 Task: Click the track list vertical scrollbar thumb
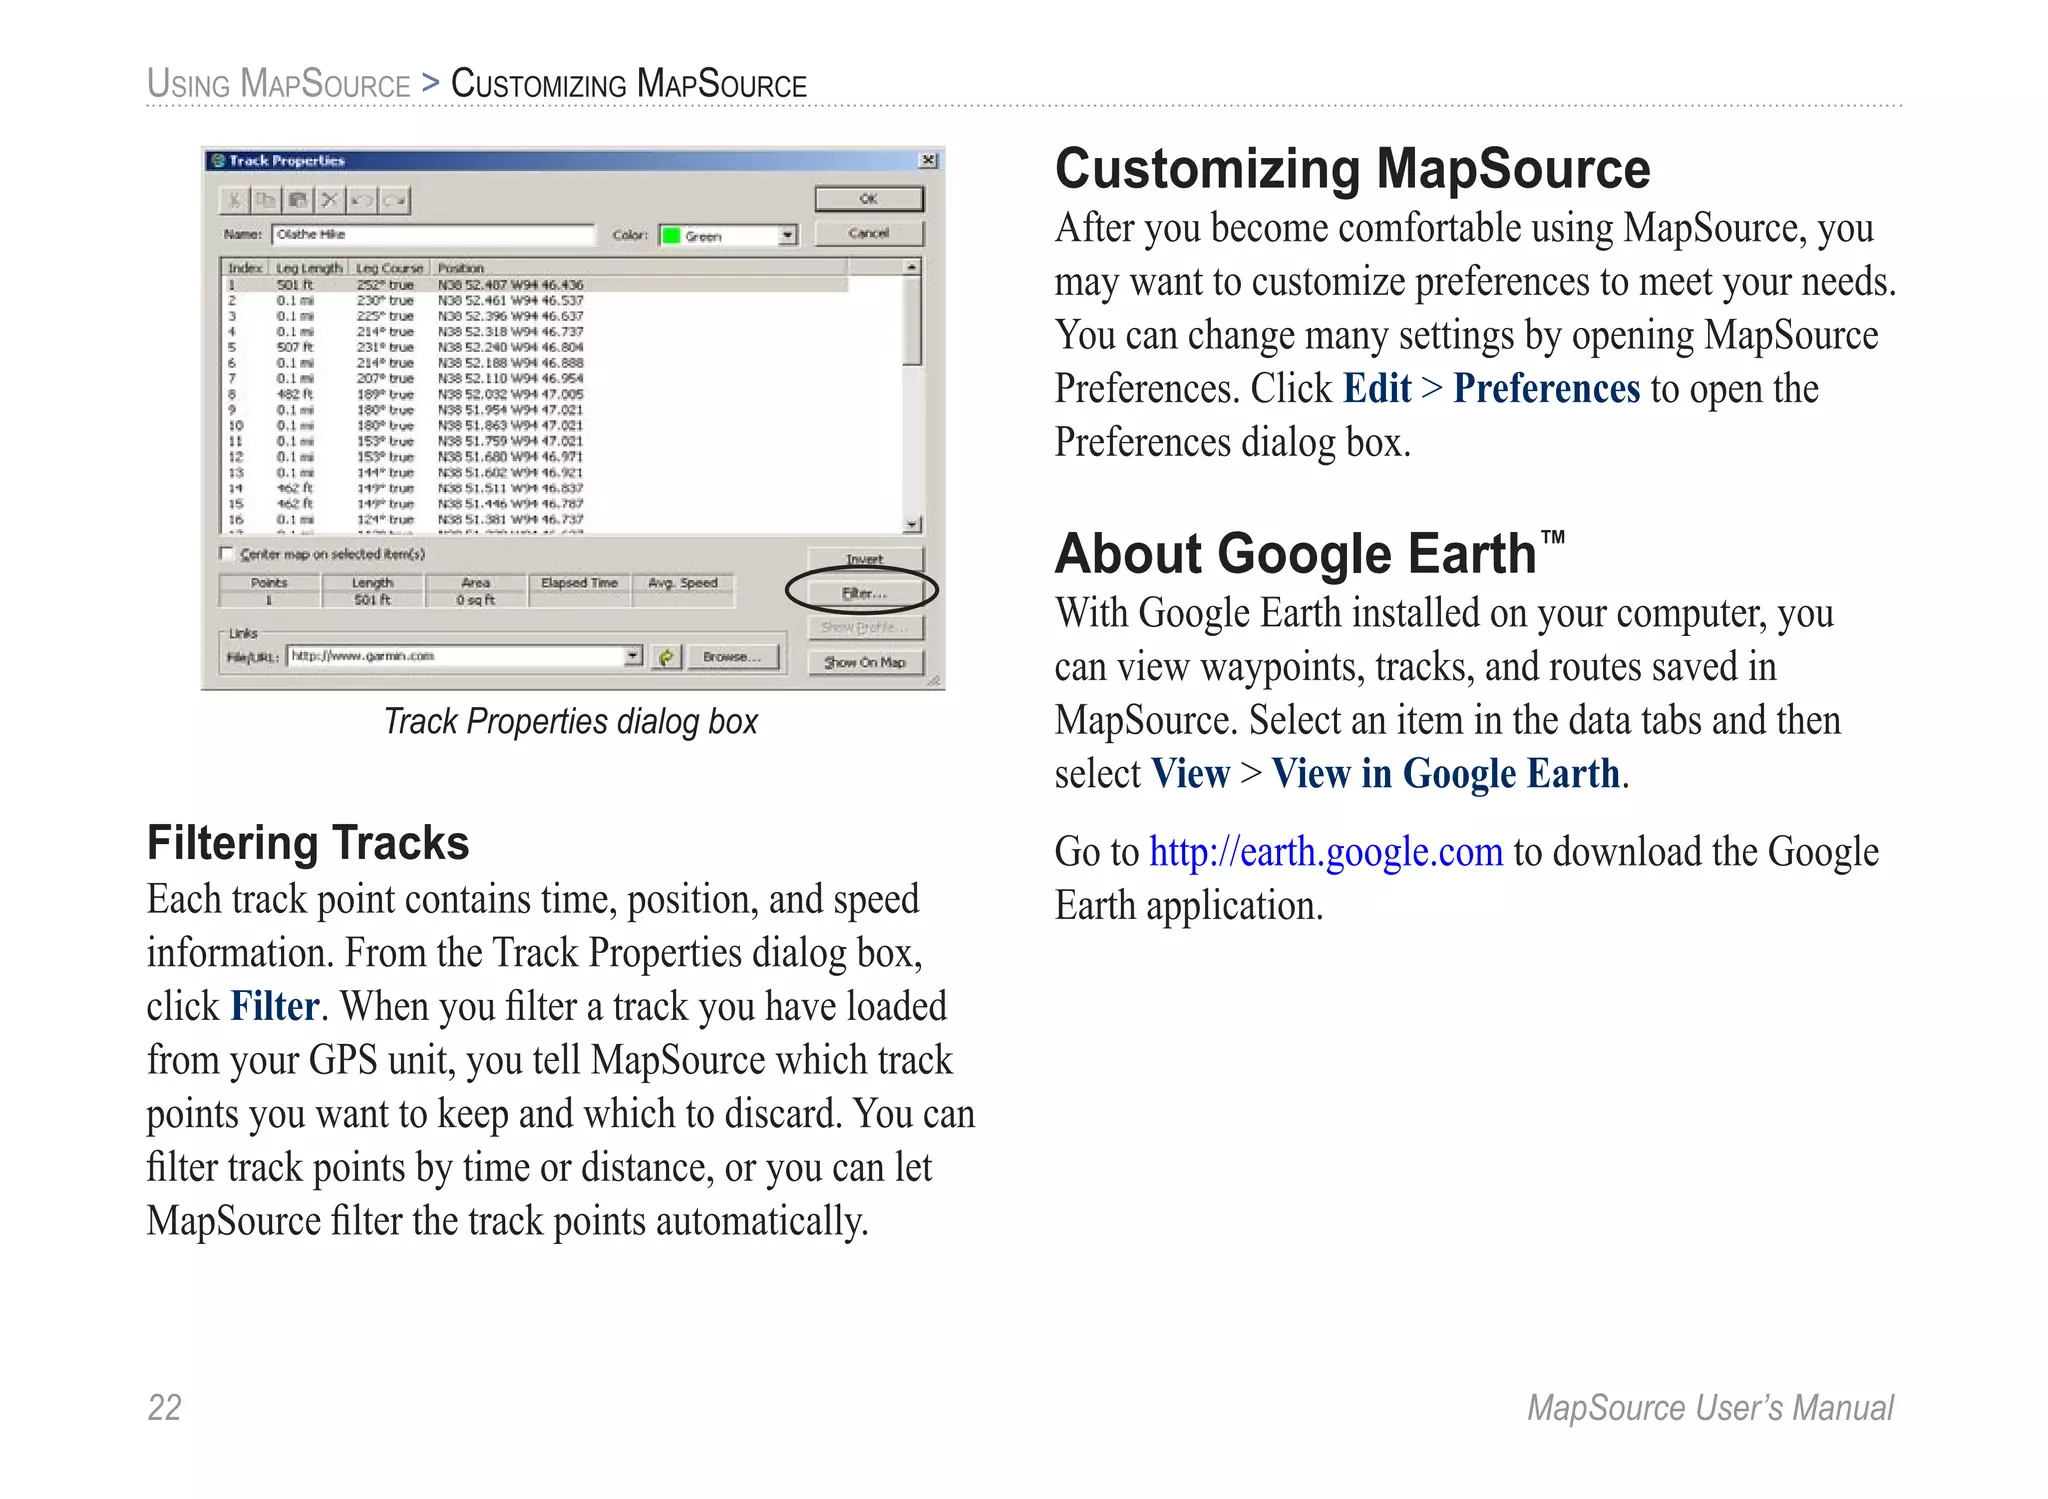912,320
